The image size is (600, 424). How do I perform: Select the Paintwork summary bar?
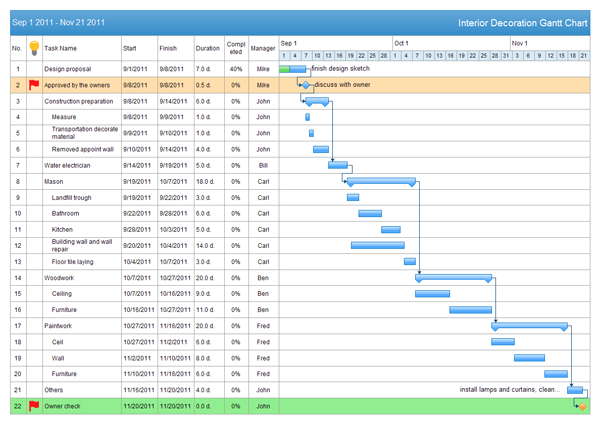(530, 325)
